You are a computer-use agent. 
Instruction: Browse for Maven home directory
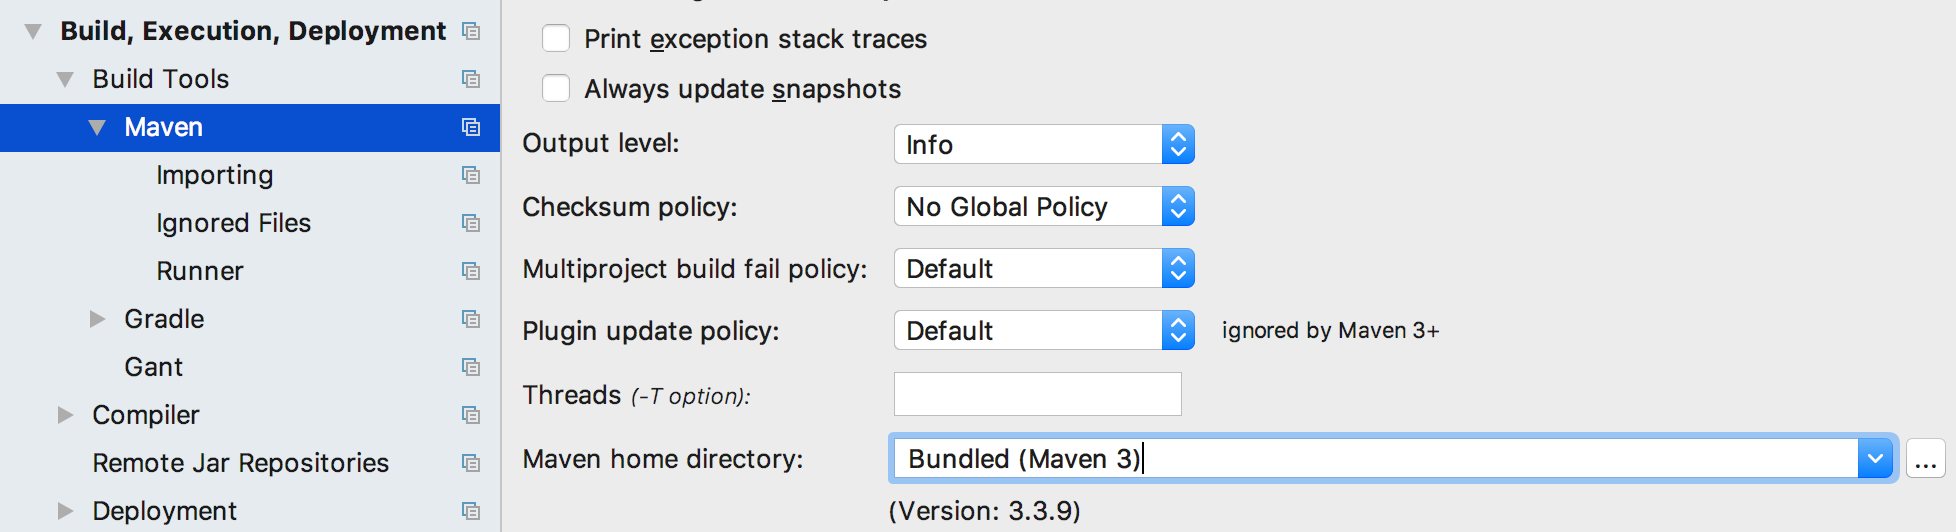1925,459
